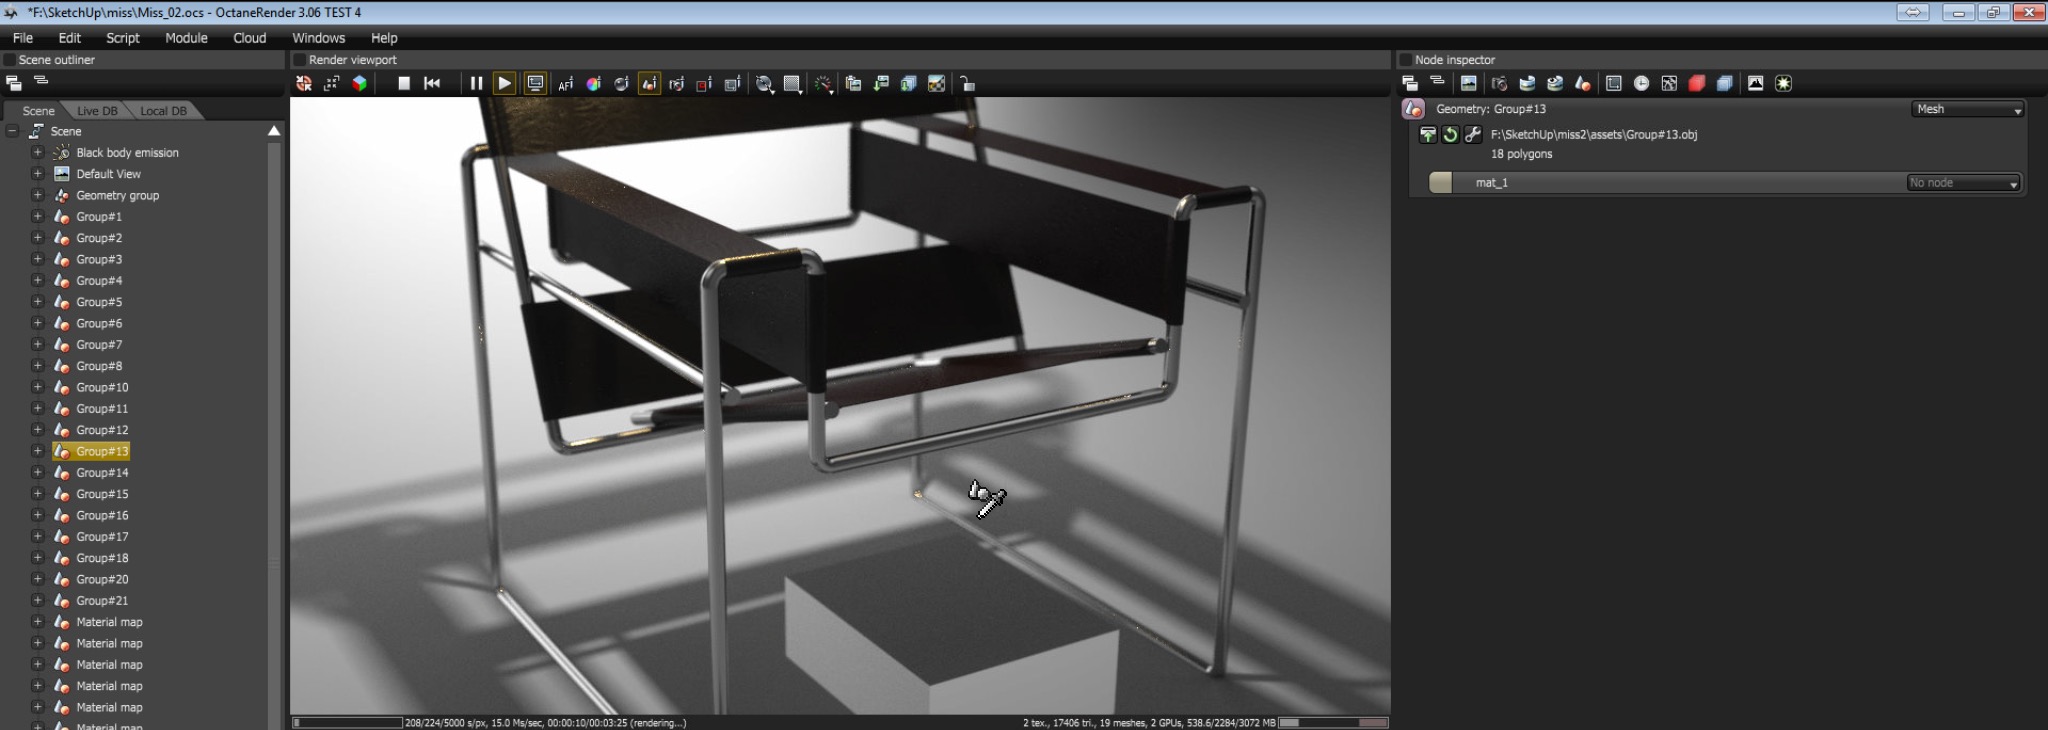Image resolution: width=2048 pixels, height=730 pixels.
Task: Open the post processing glare icon
Action: pyautogui.click(x=1783, y=83)
